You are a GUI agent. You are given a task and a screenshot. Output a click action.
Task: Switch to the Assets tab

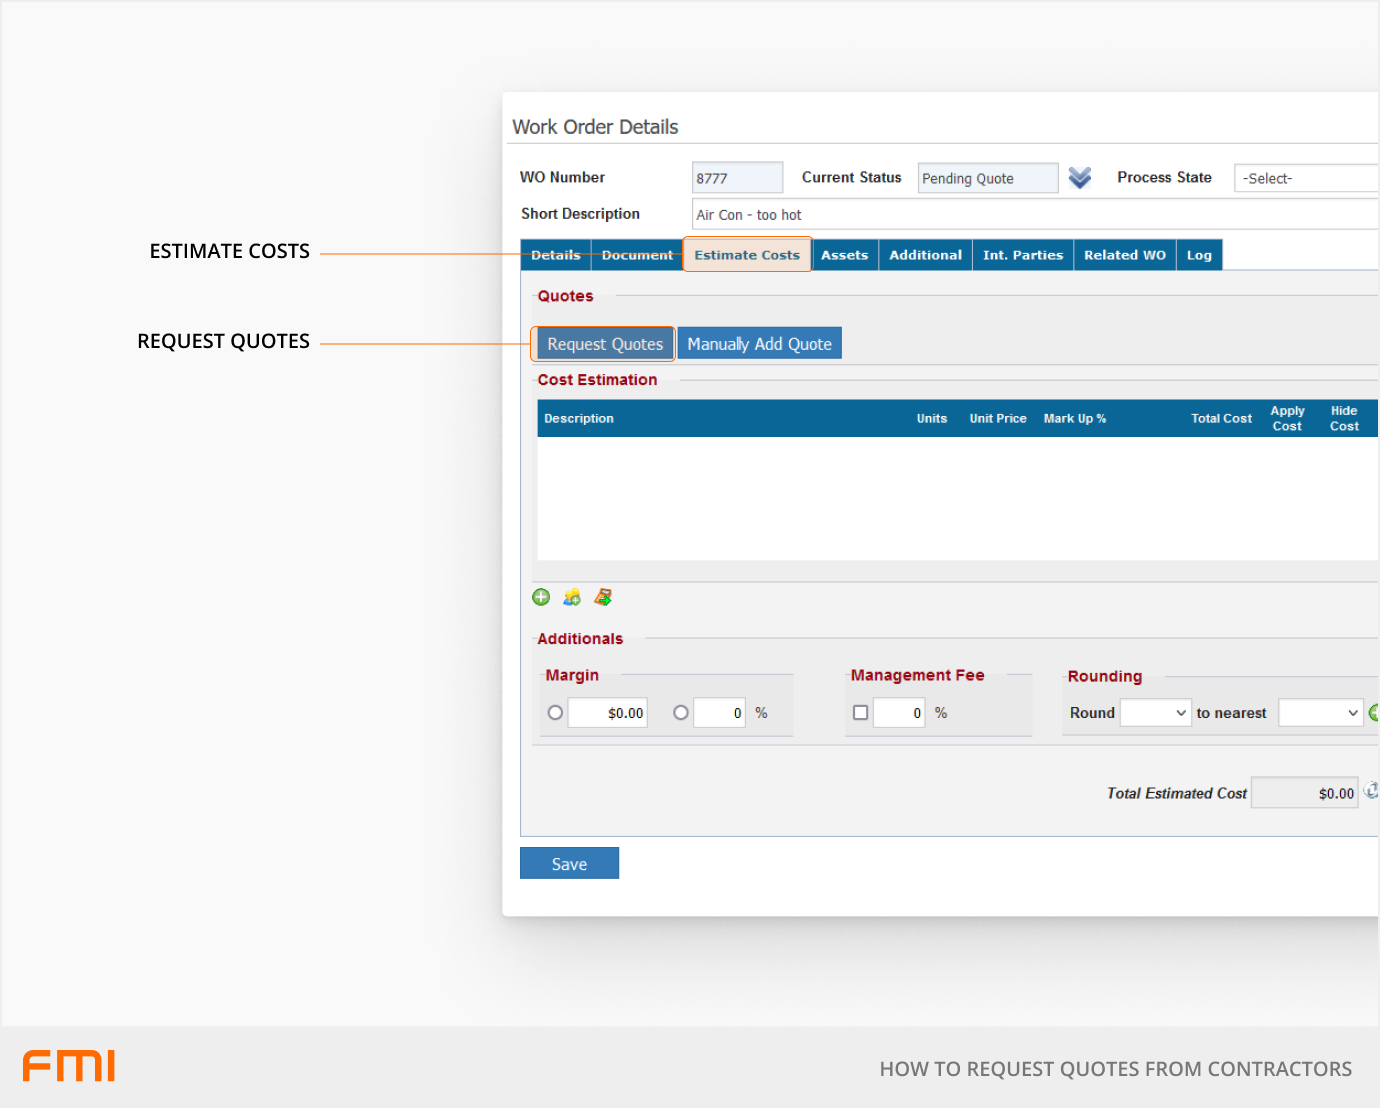[x=844, y=255]
